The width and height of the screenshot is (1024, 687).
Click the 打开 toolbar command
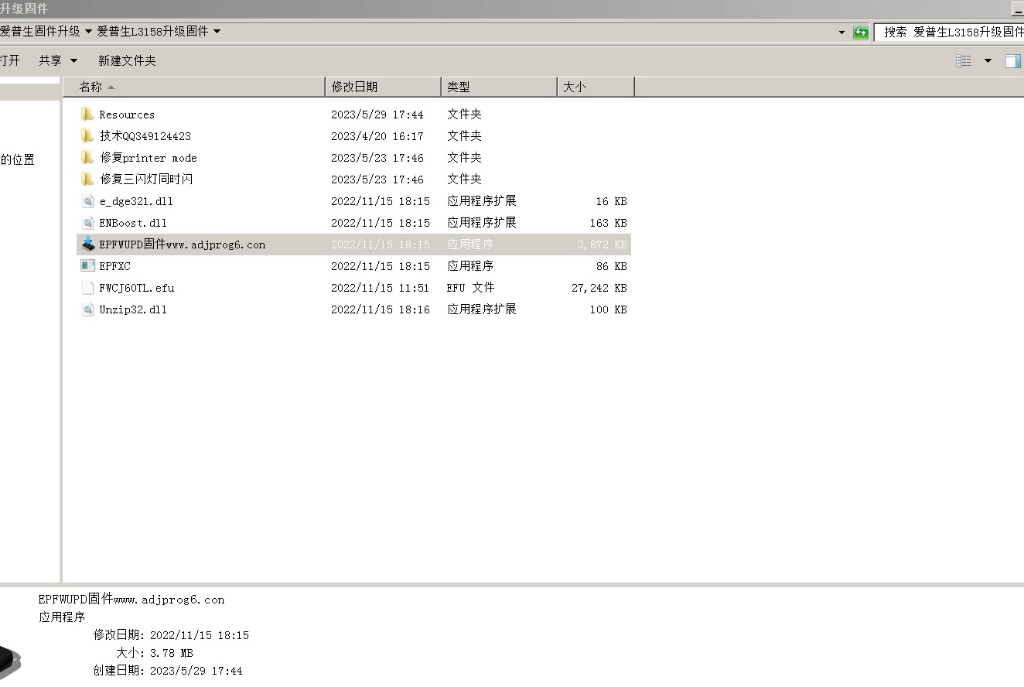click(x=12, y=60)
